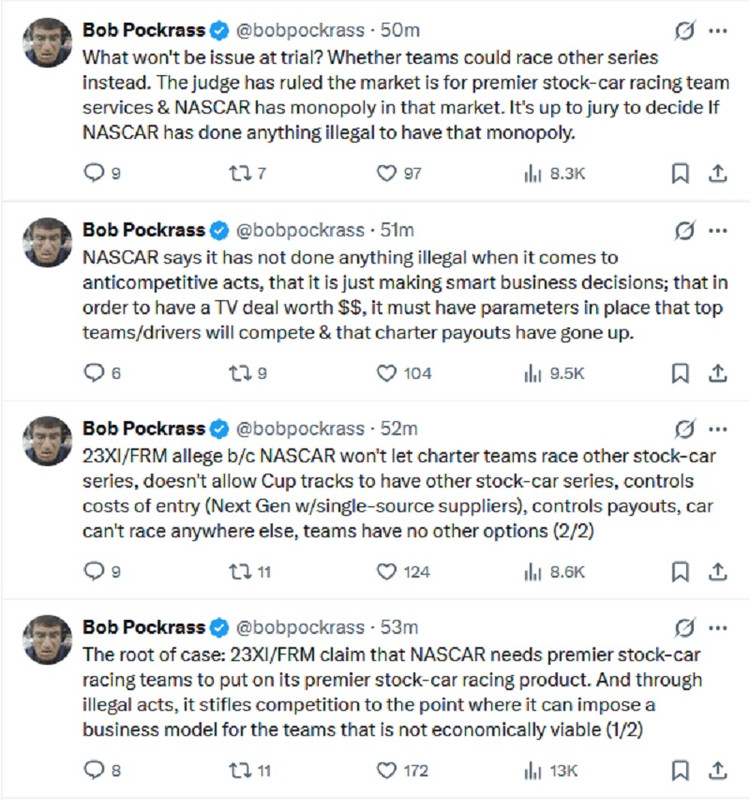
Task: Like the tweet with 97 likes
Action: tap(387, 174)
